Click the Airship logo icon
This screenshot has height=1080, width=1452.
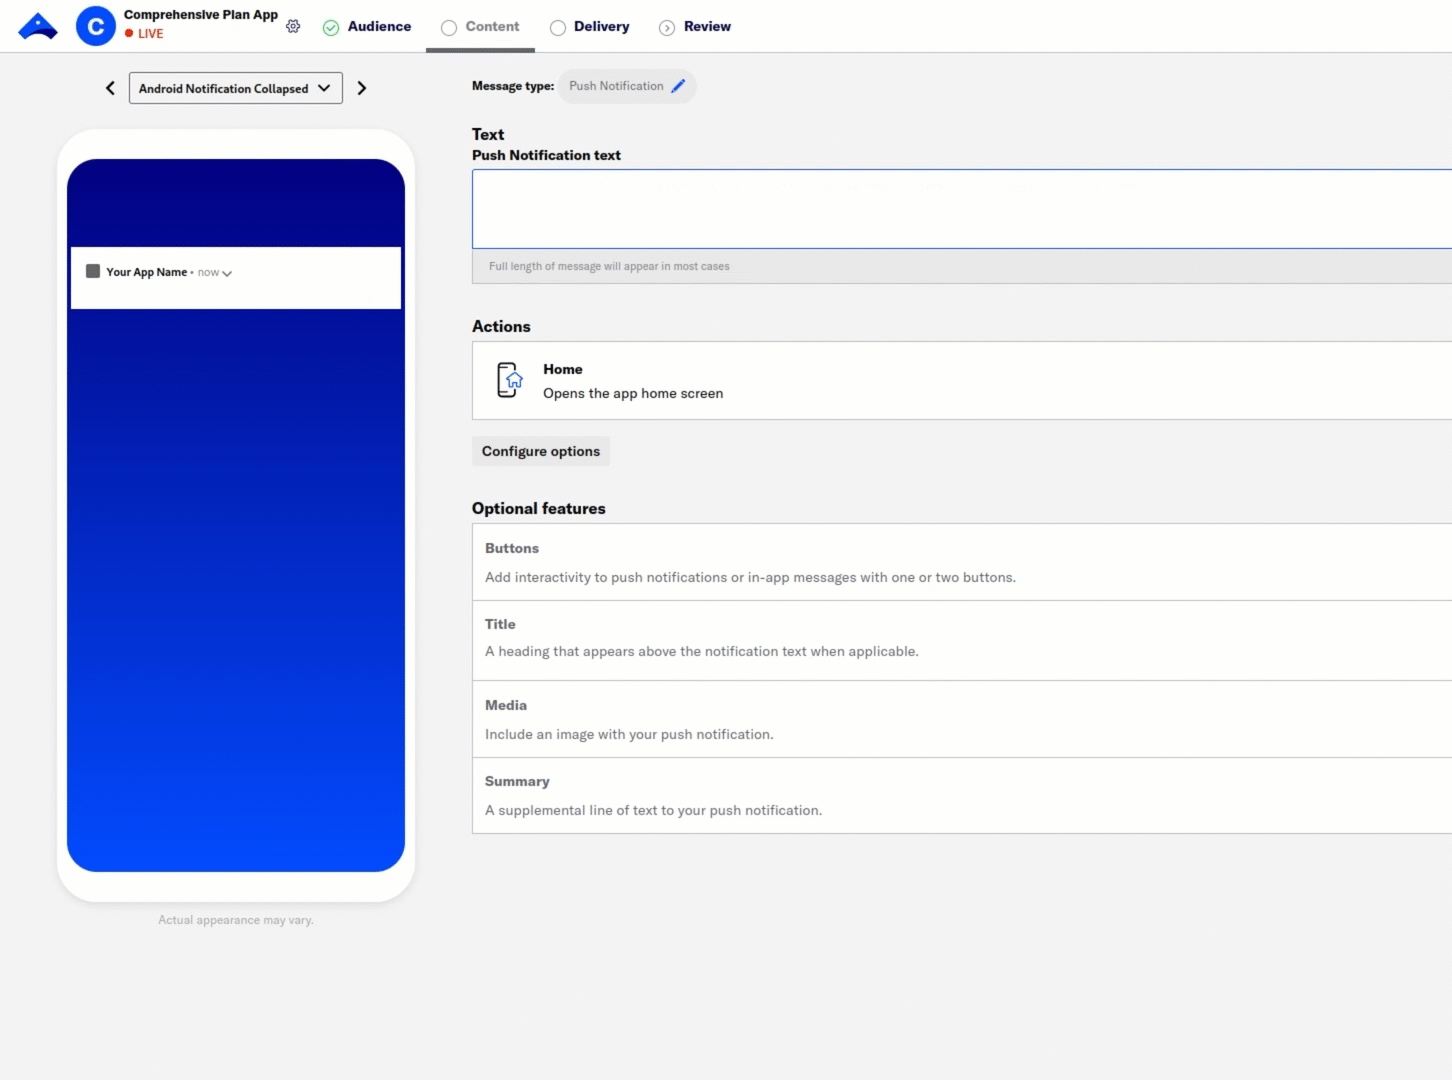[38, 27]
